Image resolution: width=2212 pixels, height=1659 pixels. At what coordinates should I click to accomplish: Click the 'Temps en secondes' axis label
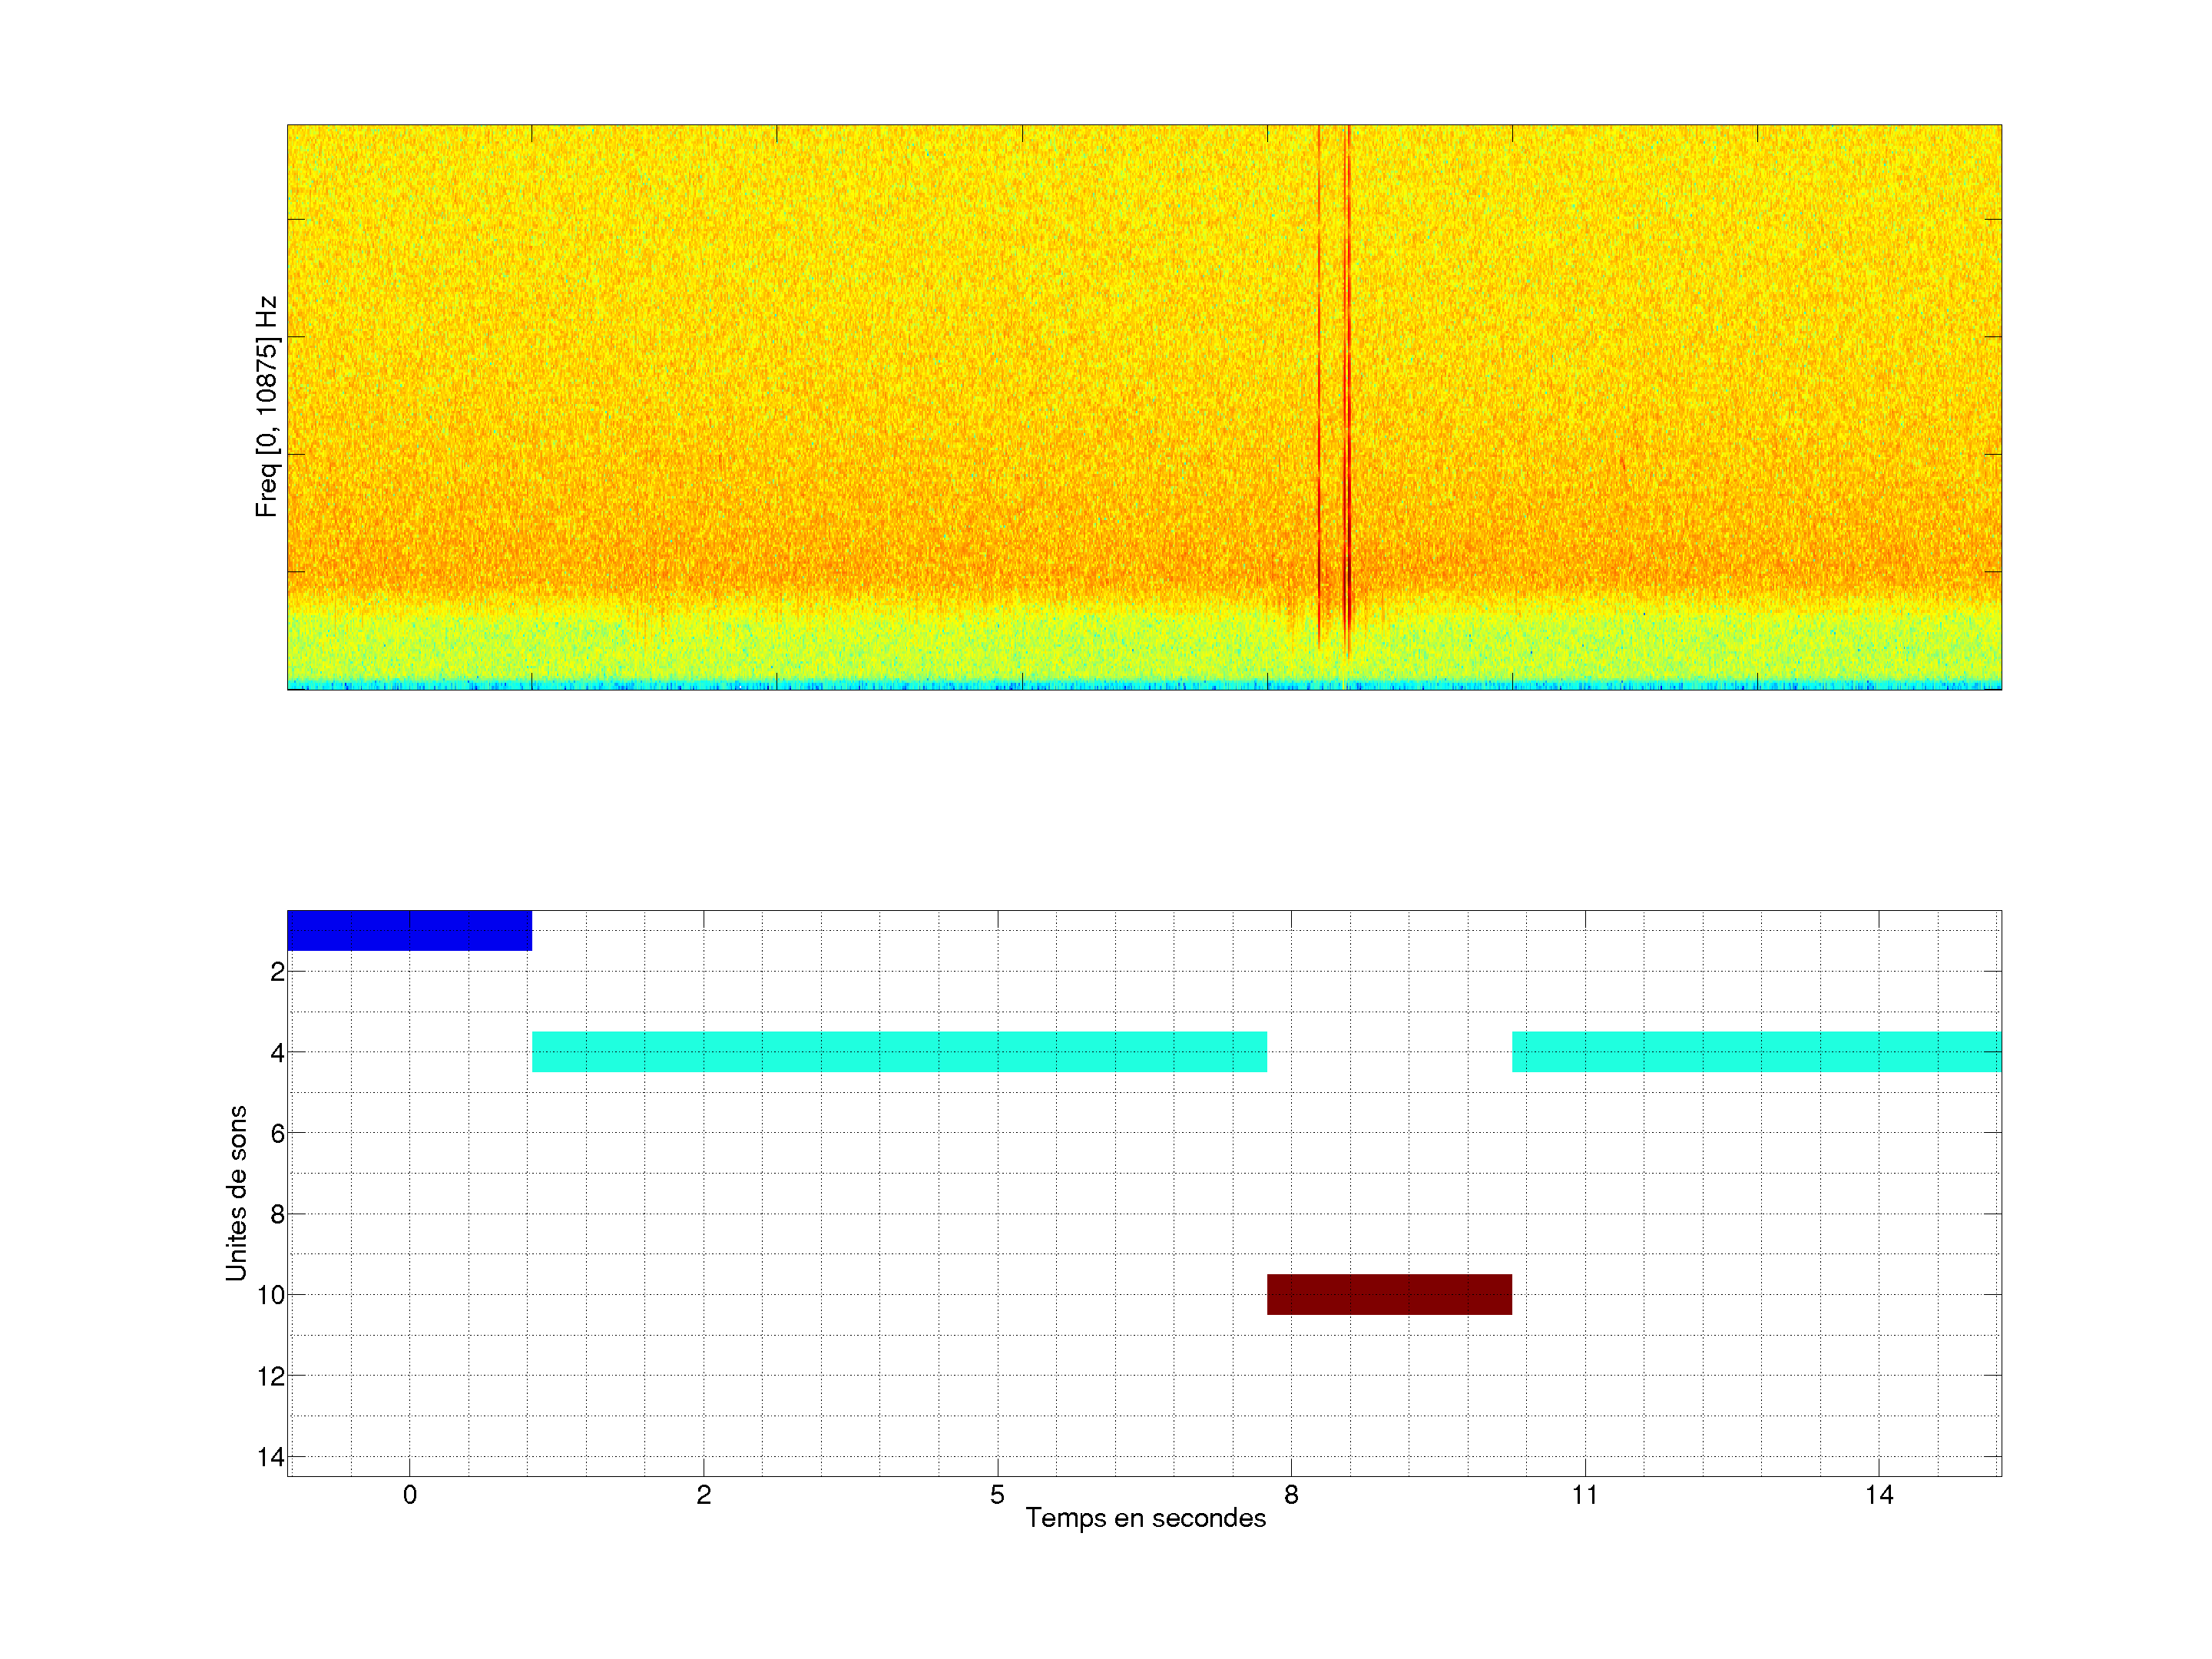click(x=1145, y=1518)
